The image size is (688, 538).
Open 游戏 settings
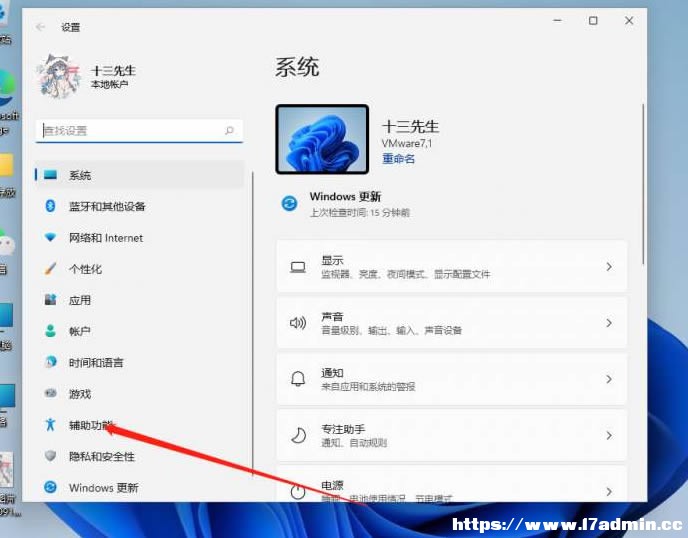[139, 394]
